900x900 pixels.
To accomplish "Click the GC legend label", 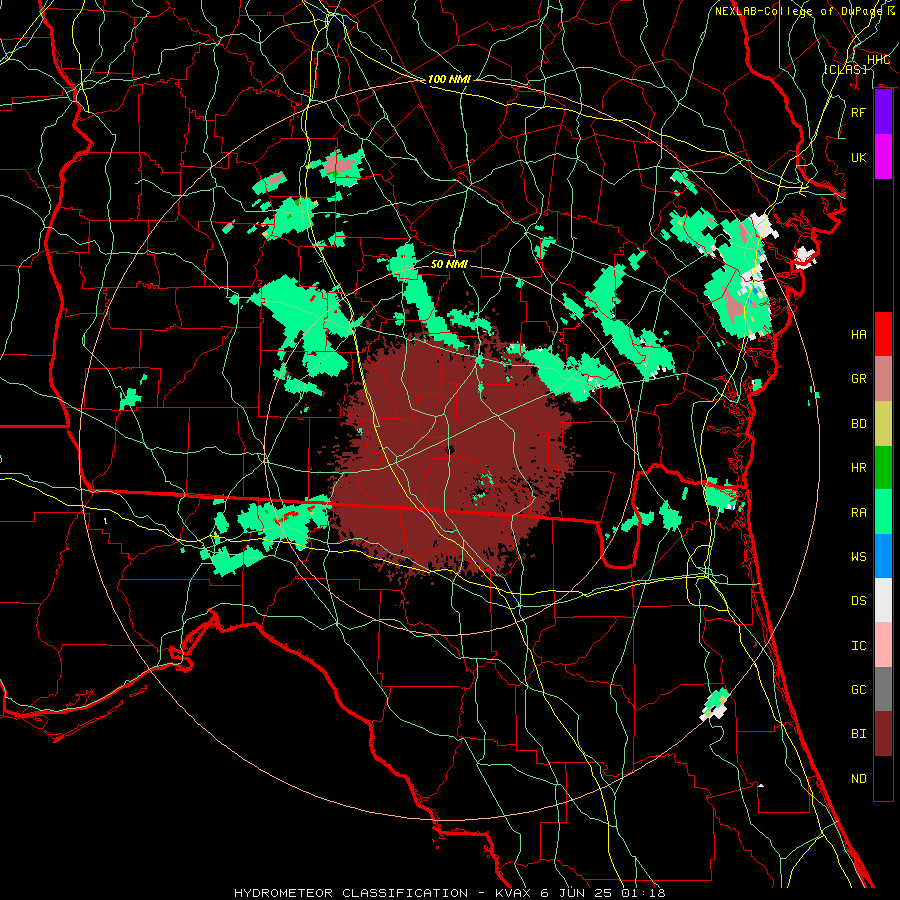I will tap(858, 689).
